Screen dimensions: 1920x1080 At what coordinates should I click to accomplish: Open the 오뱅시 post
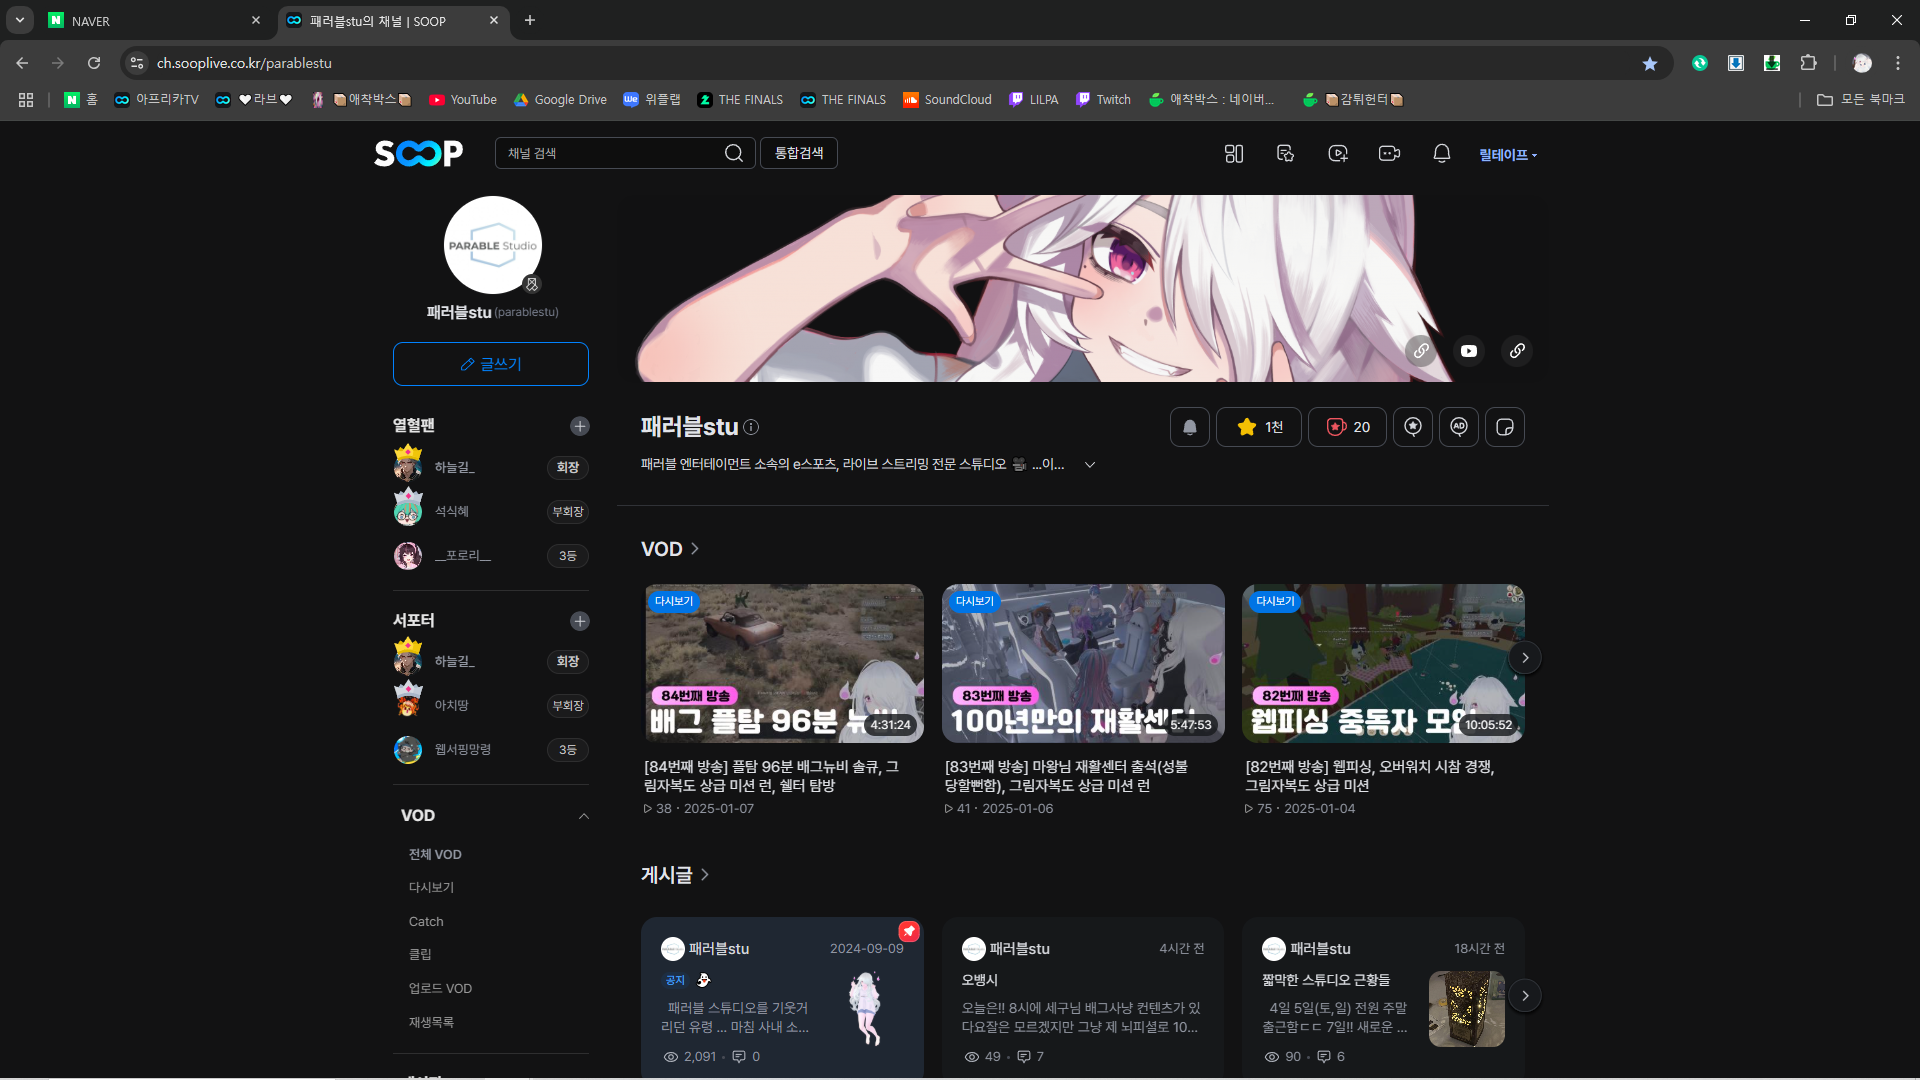coord(1083,998)
